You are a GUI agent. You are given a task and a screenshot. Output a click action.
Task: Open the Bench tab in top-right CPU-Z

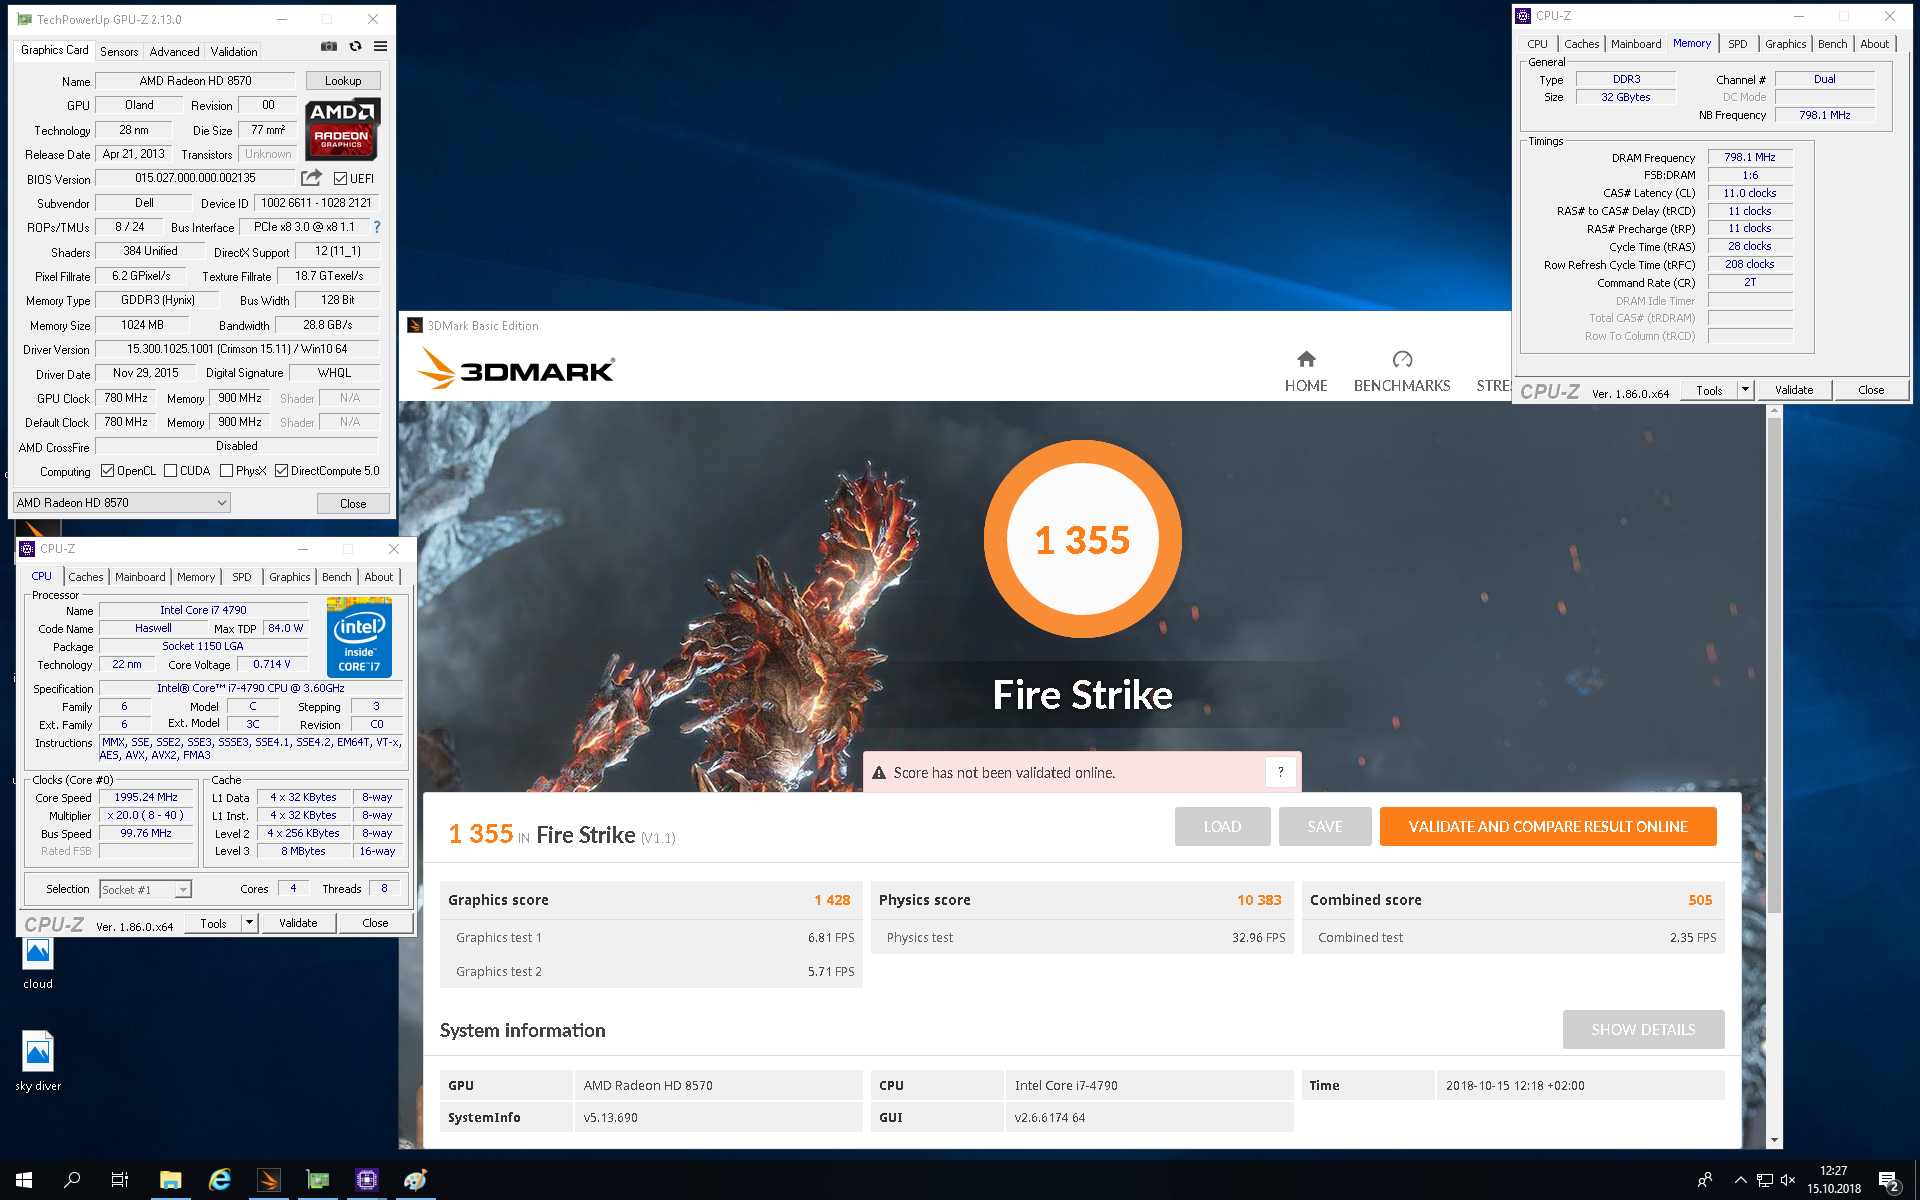click(1833, 44)
